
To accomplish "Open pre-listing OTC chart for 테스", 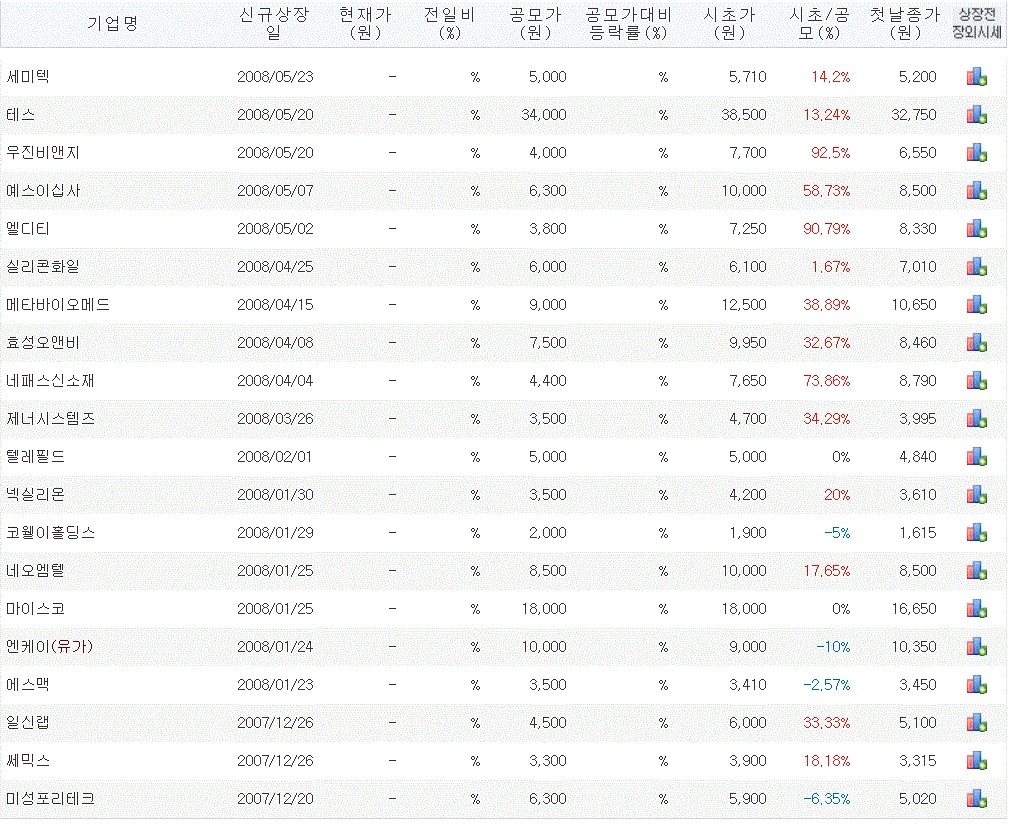I will point(977,114).
